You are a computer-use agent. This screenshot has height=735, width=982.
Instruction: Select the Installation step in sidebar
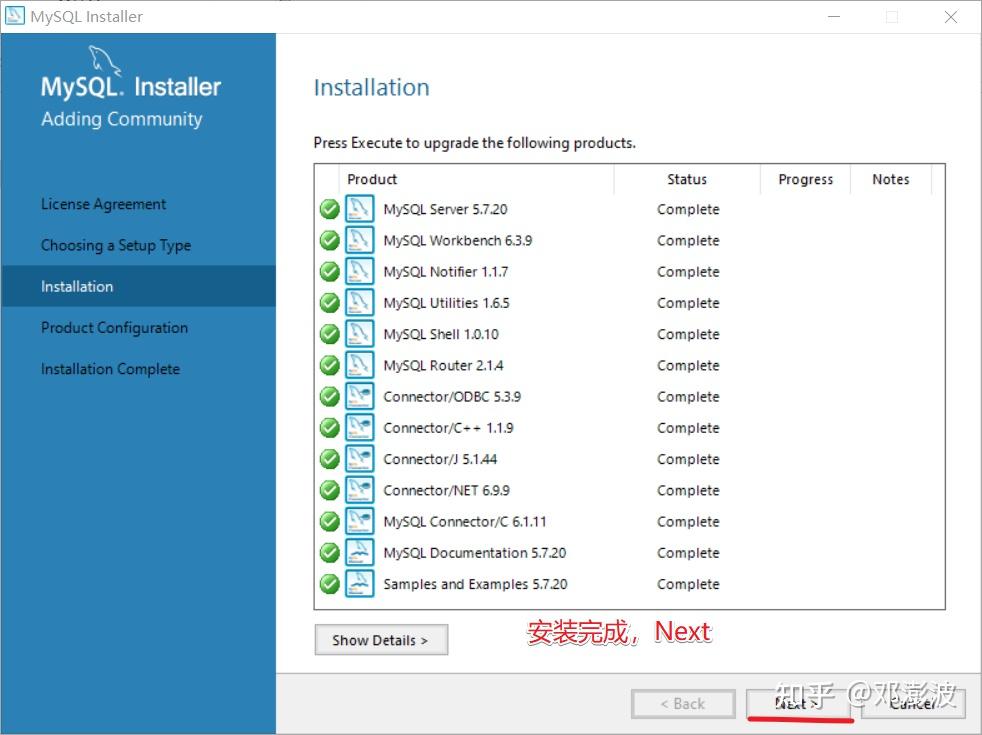click(138, 286)
